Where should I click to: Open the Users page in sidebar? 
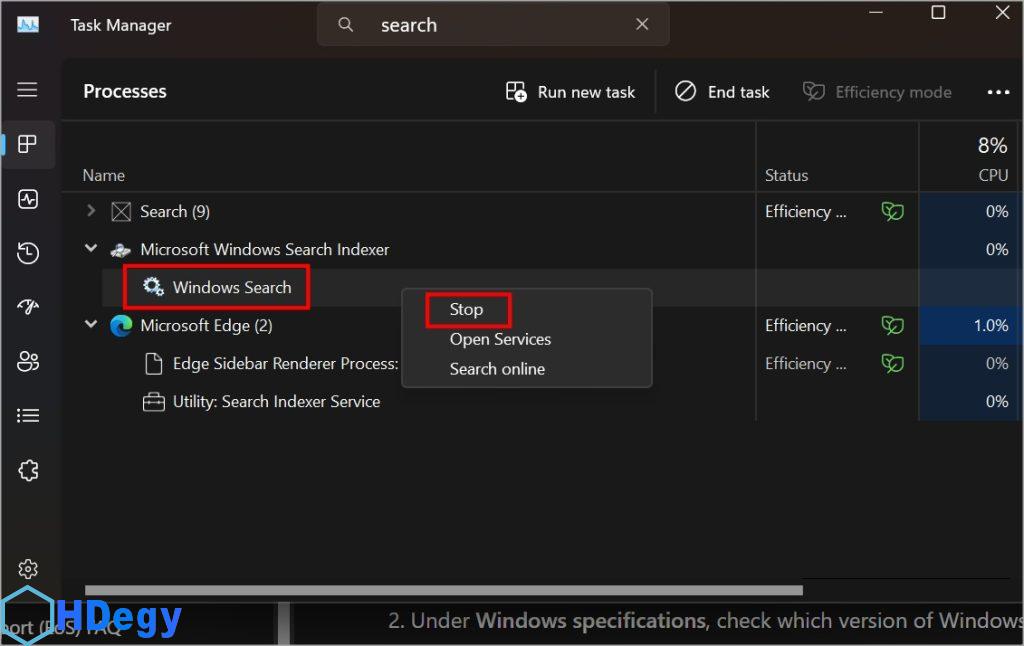28,362
